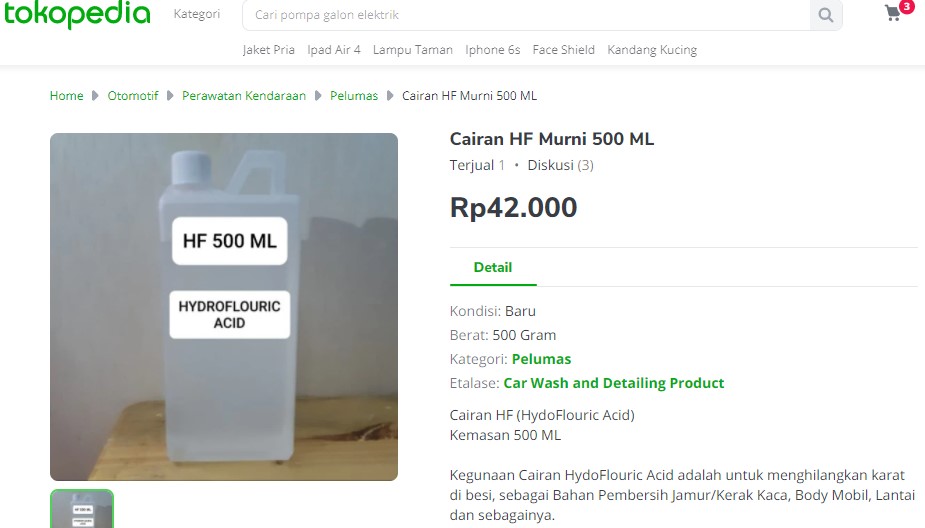Click the Kandang Kucing suggestion

coord(652,50)
